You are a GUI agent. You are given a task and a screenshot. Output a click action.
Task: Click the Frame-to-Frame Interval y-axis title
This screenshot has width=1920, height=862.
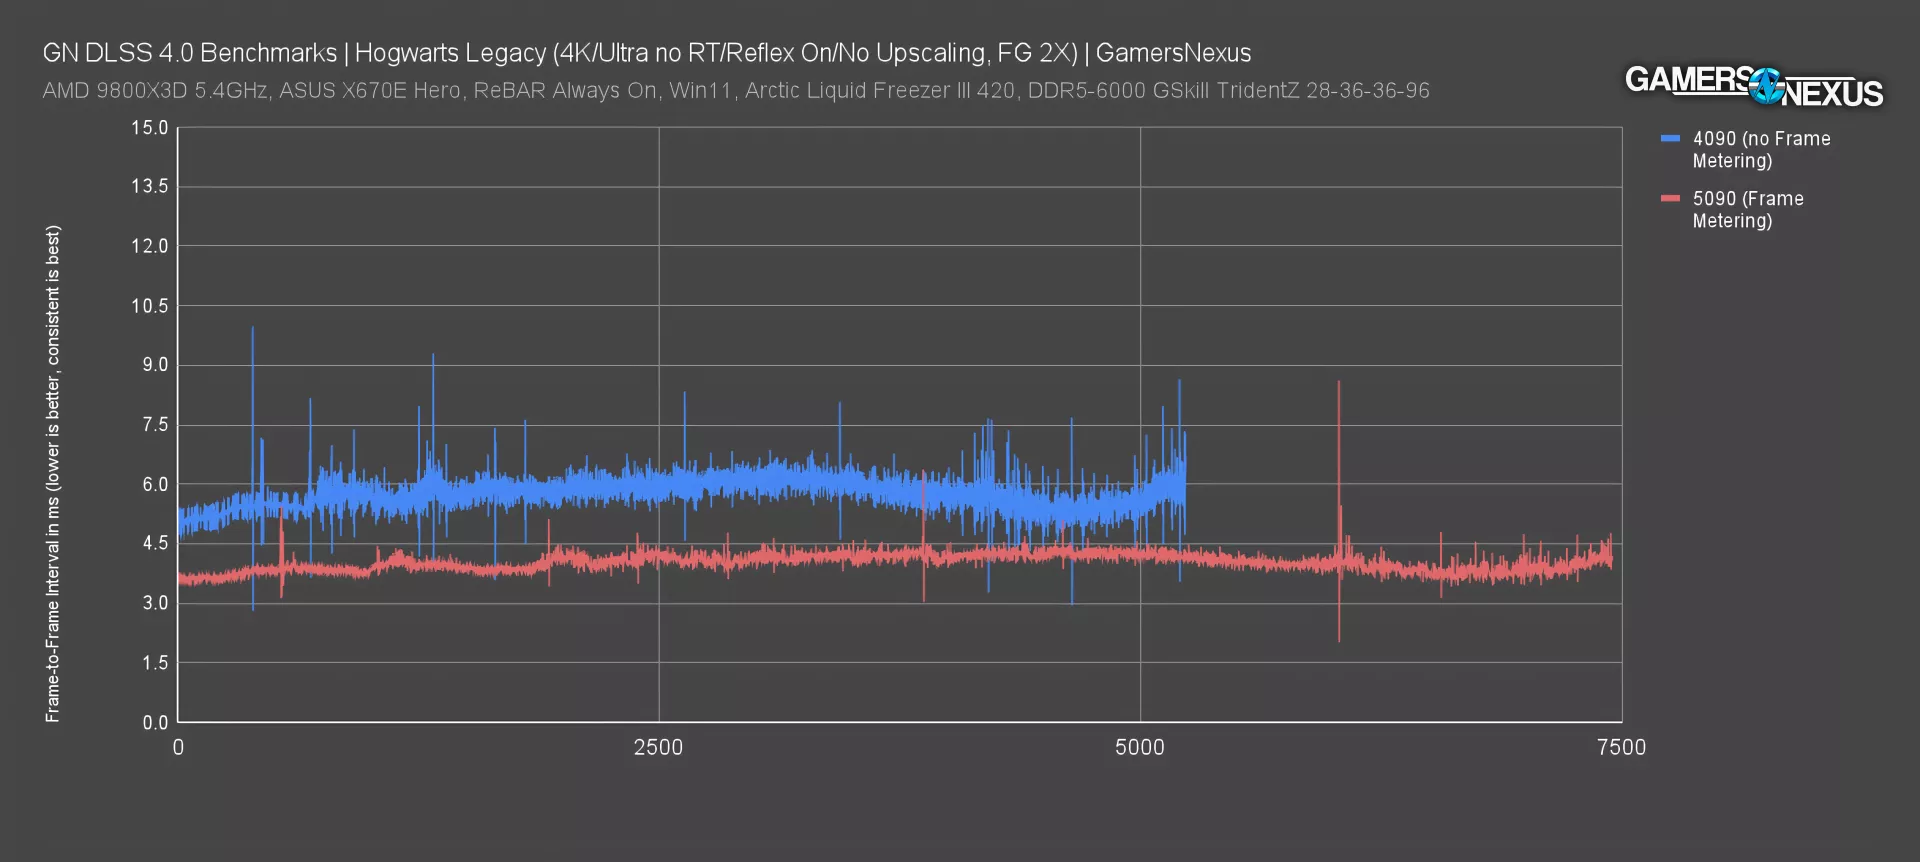pos(53,473)
